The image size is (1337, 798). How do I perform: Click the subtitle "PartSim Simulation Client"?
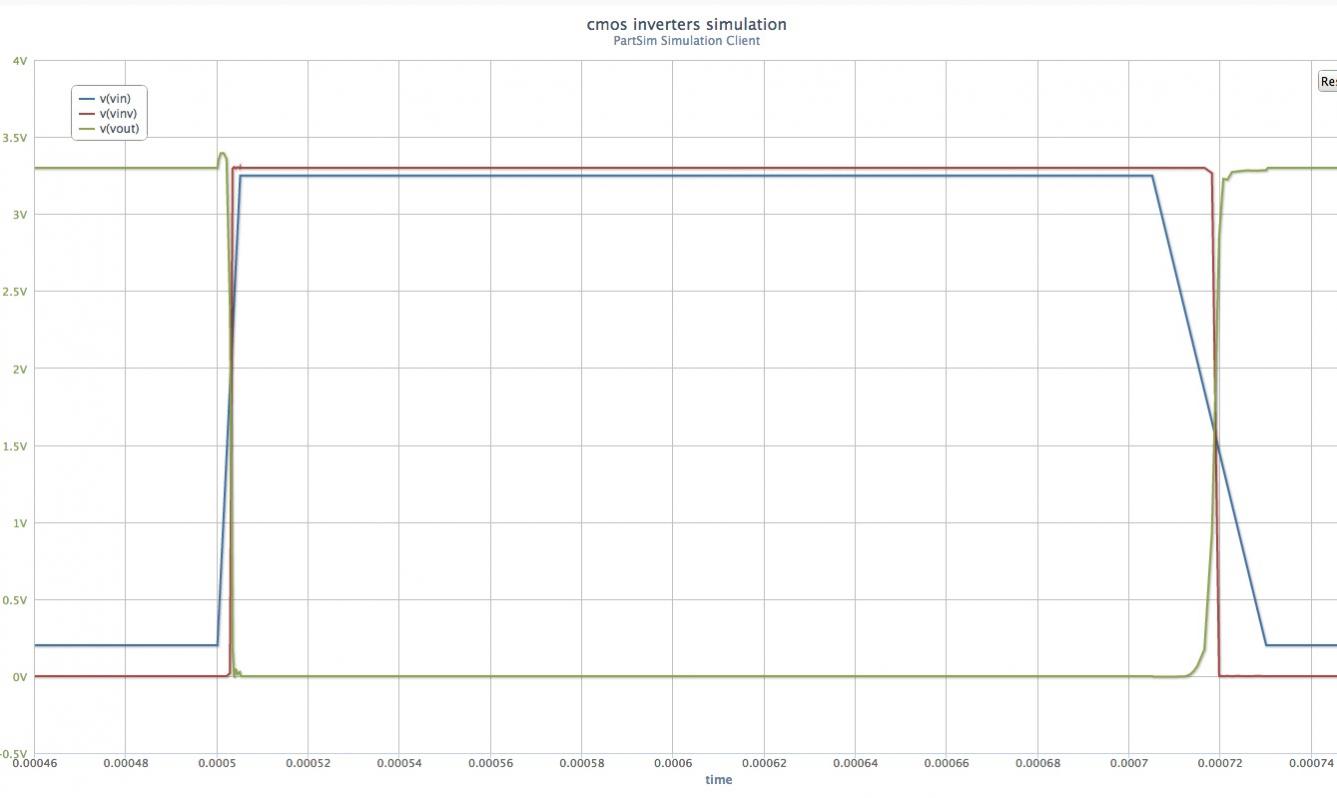687,41
